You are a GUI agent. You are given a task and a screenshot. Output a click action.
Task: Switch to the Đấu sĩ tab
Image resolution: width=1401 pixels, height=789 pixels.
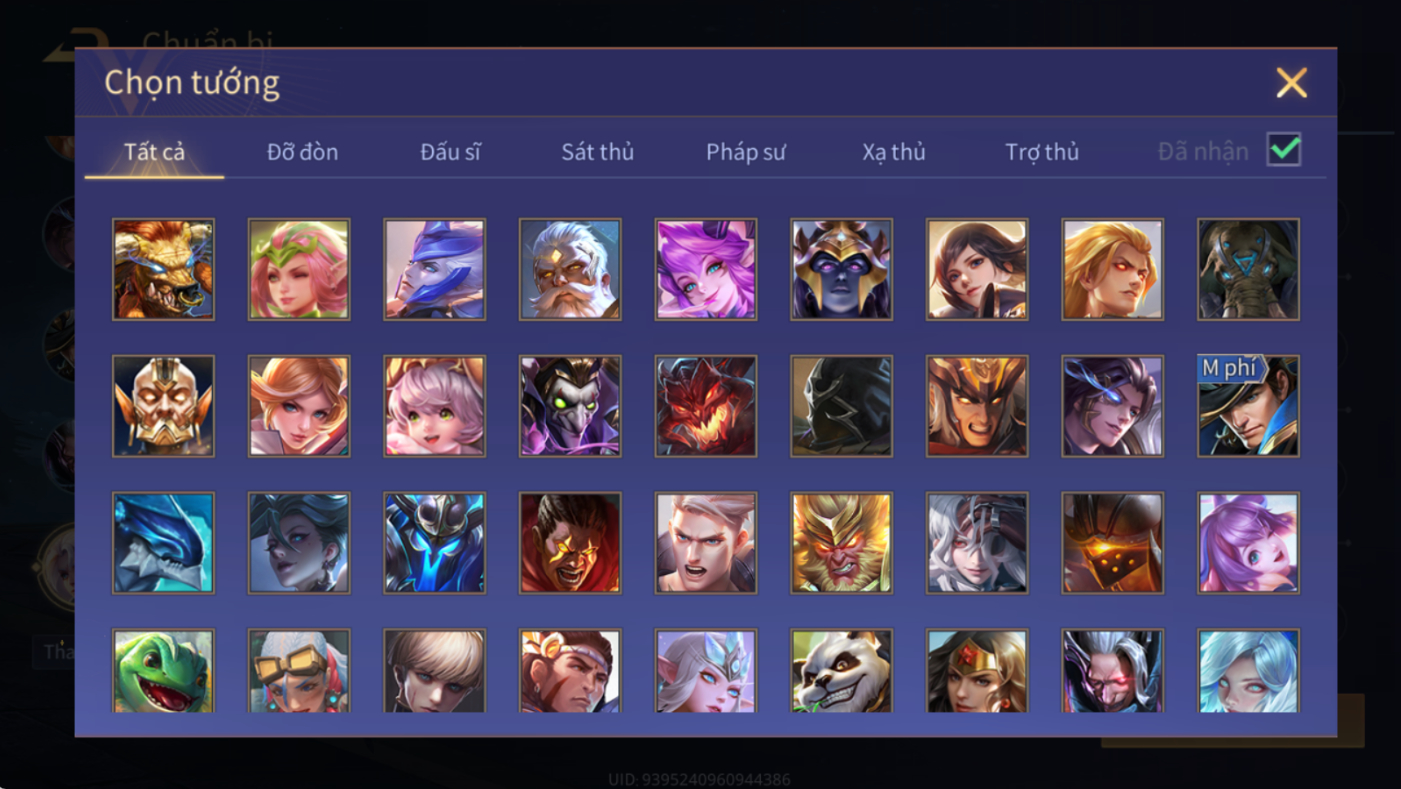[450, 152]
